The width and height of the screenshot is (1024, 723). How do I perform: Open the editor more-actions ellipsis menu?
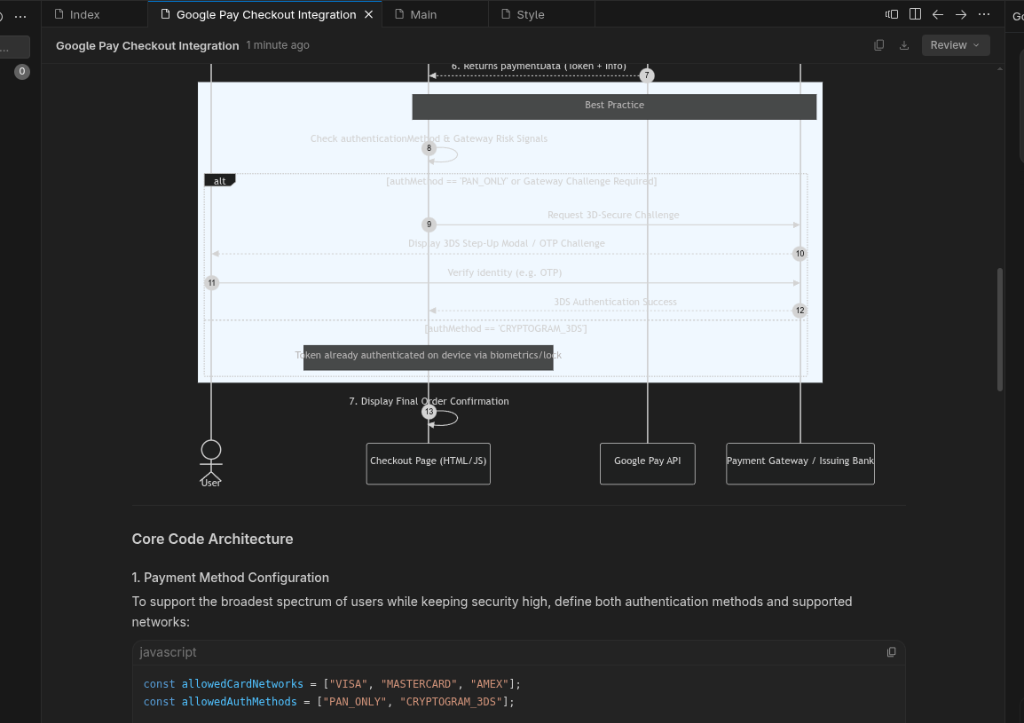pyautogui.click(x=984, y=14)
